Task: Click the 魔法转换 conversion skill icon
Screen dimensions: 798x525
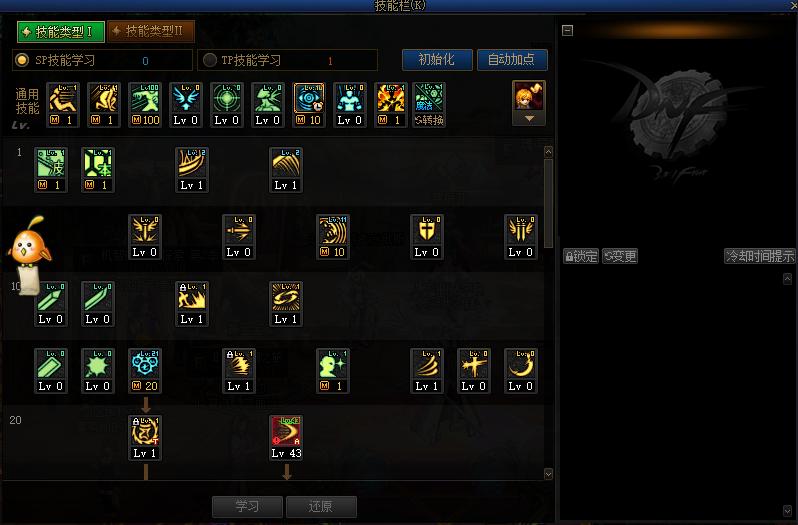Action: coord(429,104)
